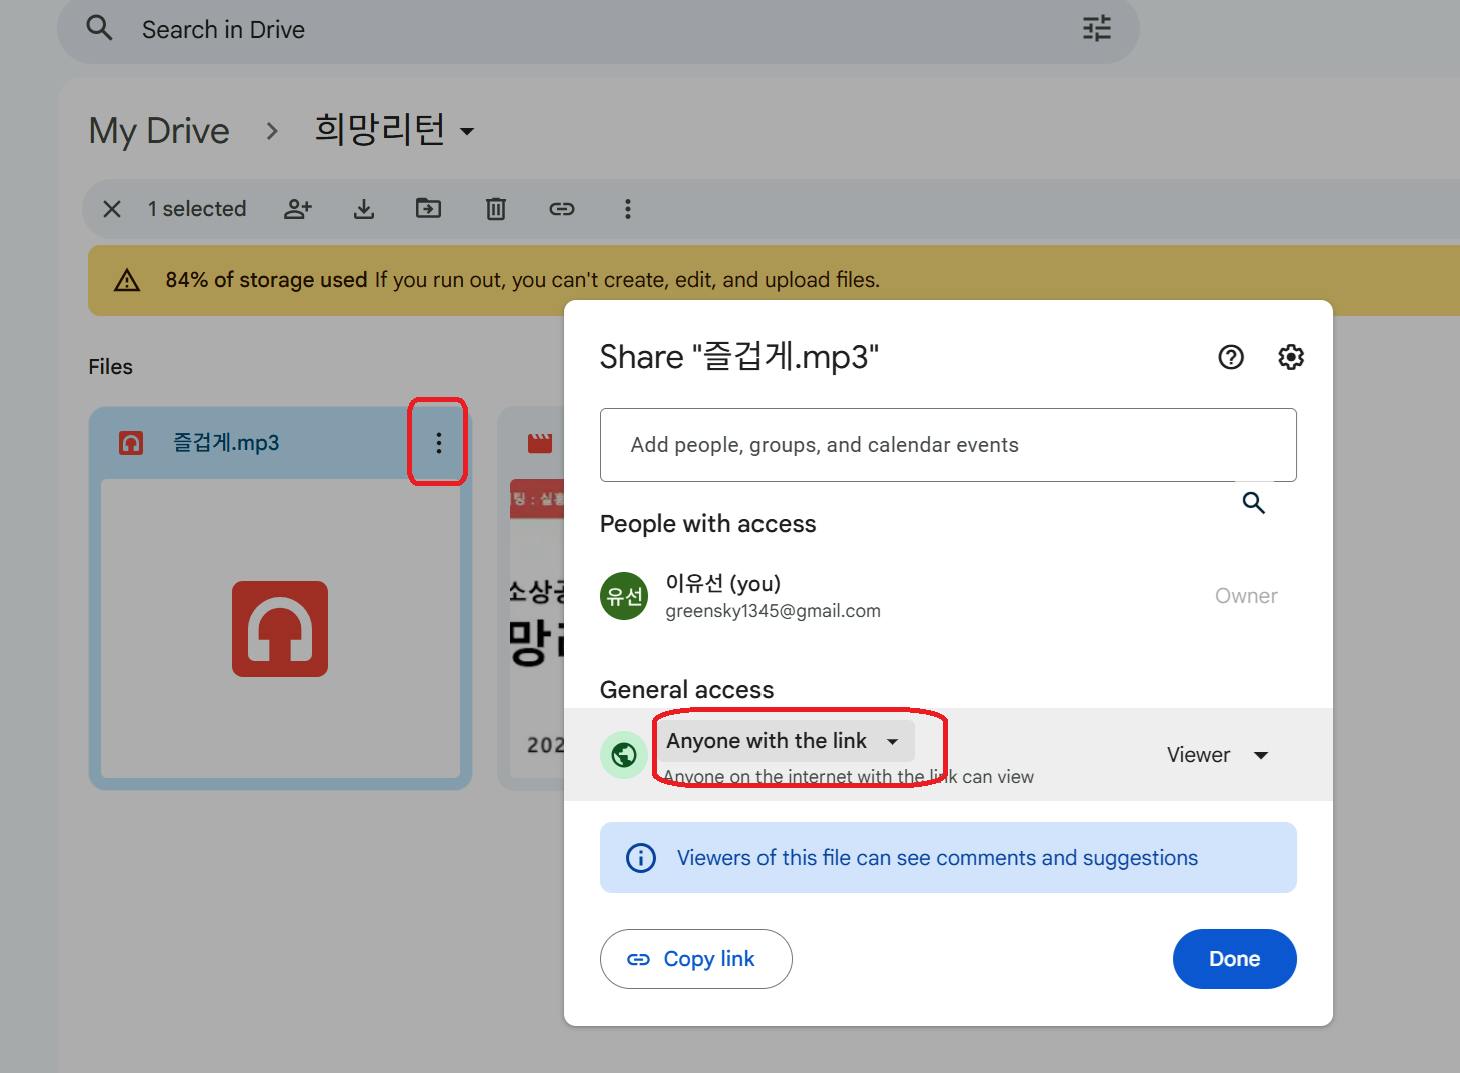Click the copy link toolbar icon

click(562, 209)
